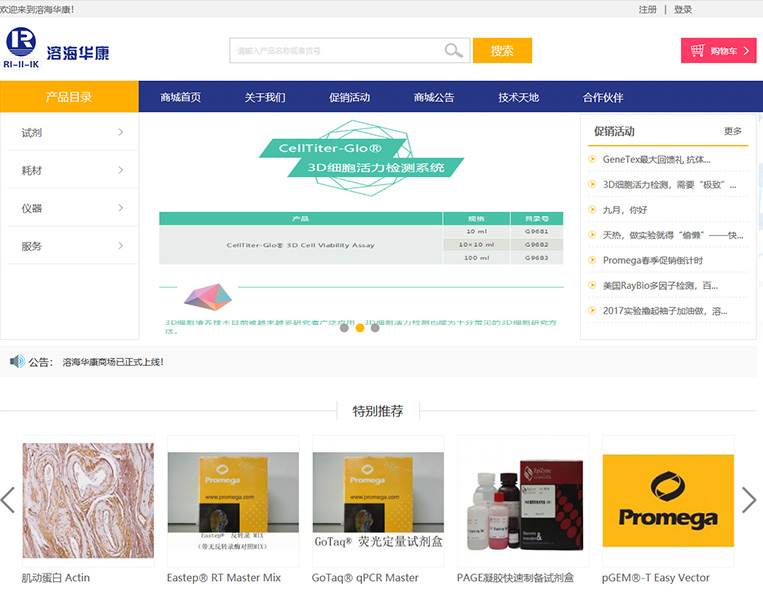Expand the 服务 category
This screenshot has height=606, width=763.
coord(69,246)
